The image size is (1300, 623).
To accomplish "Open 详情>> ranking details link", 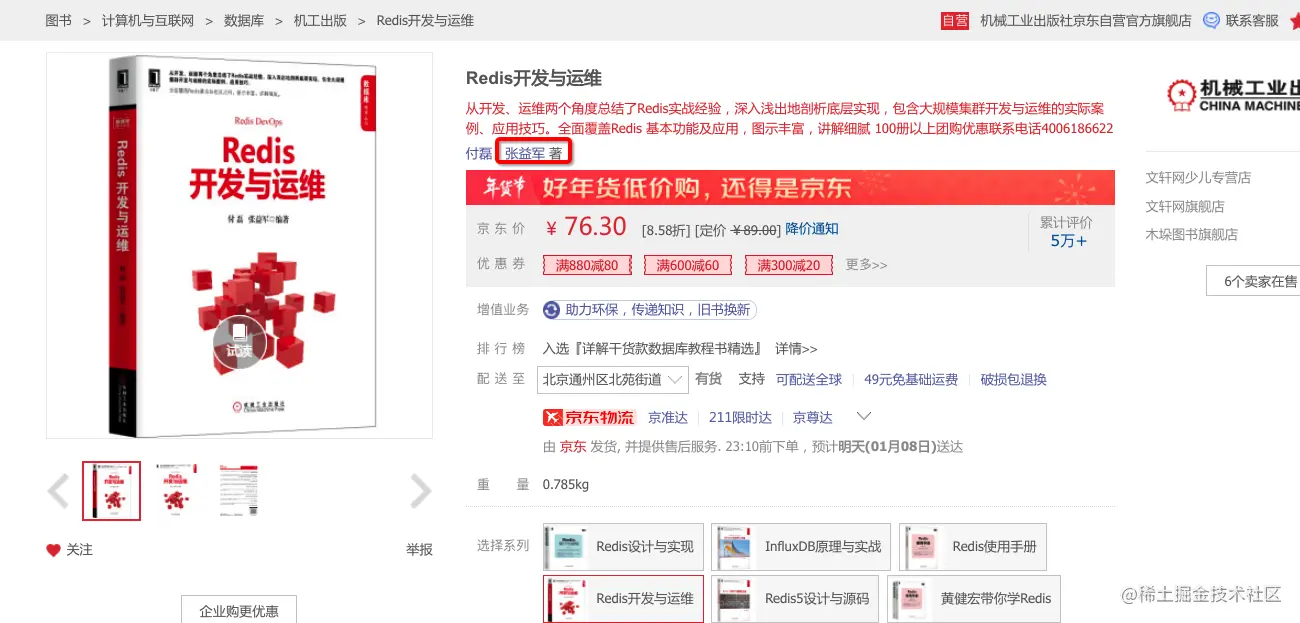I will 796,349.
